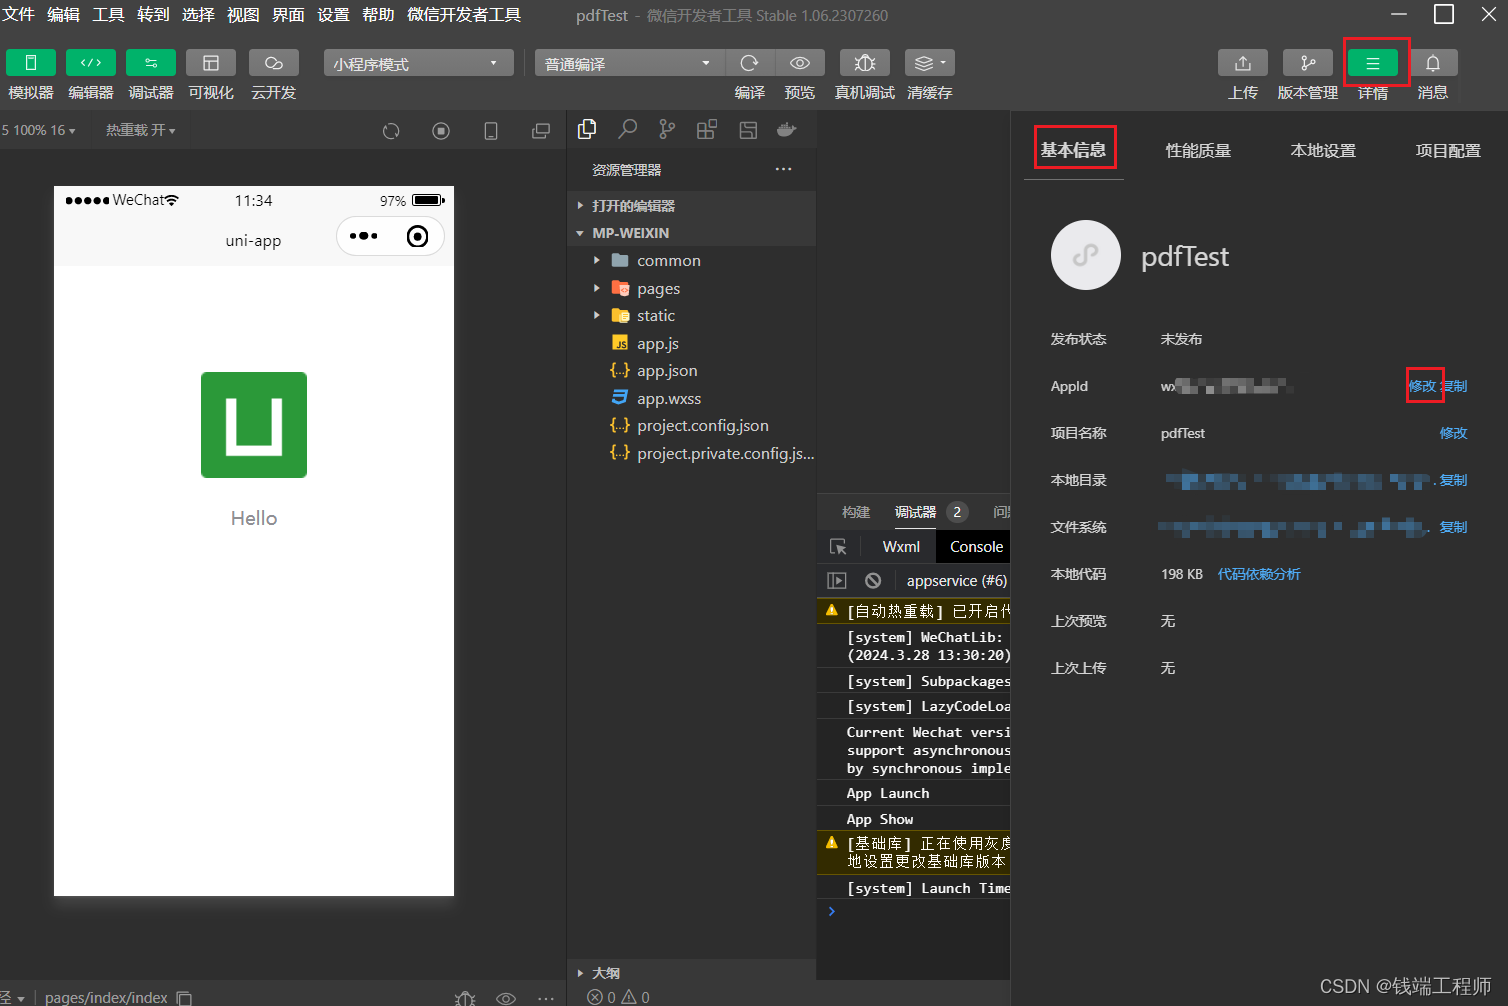The image size is (1508, 1006).
Task: Open the hot reload (热重载) dropdown
Action: coord(141,130)
